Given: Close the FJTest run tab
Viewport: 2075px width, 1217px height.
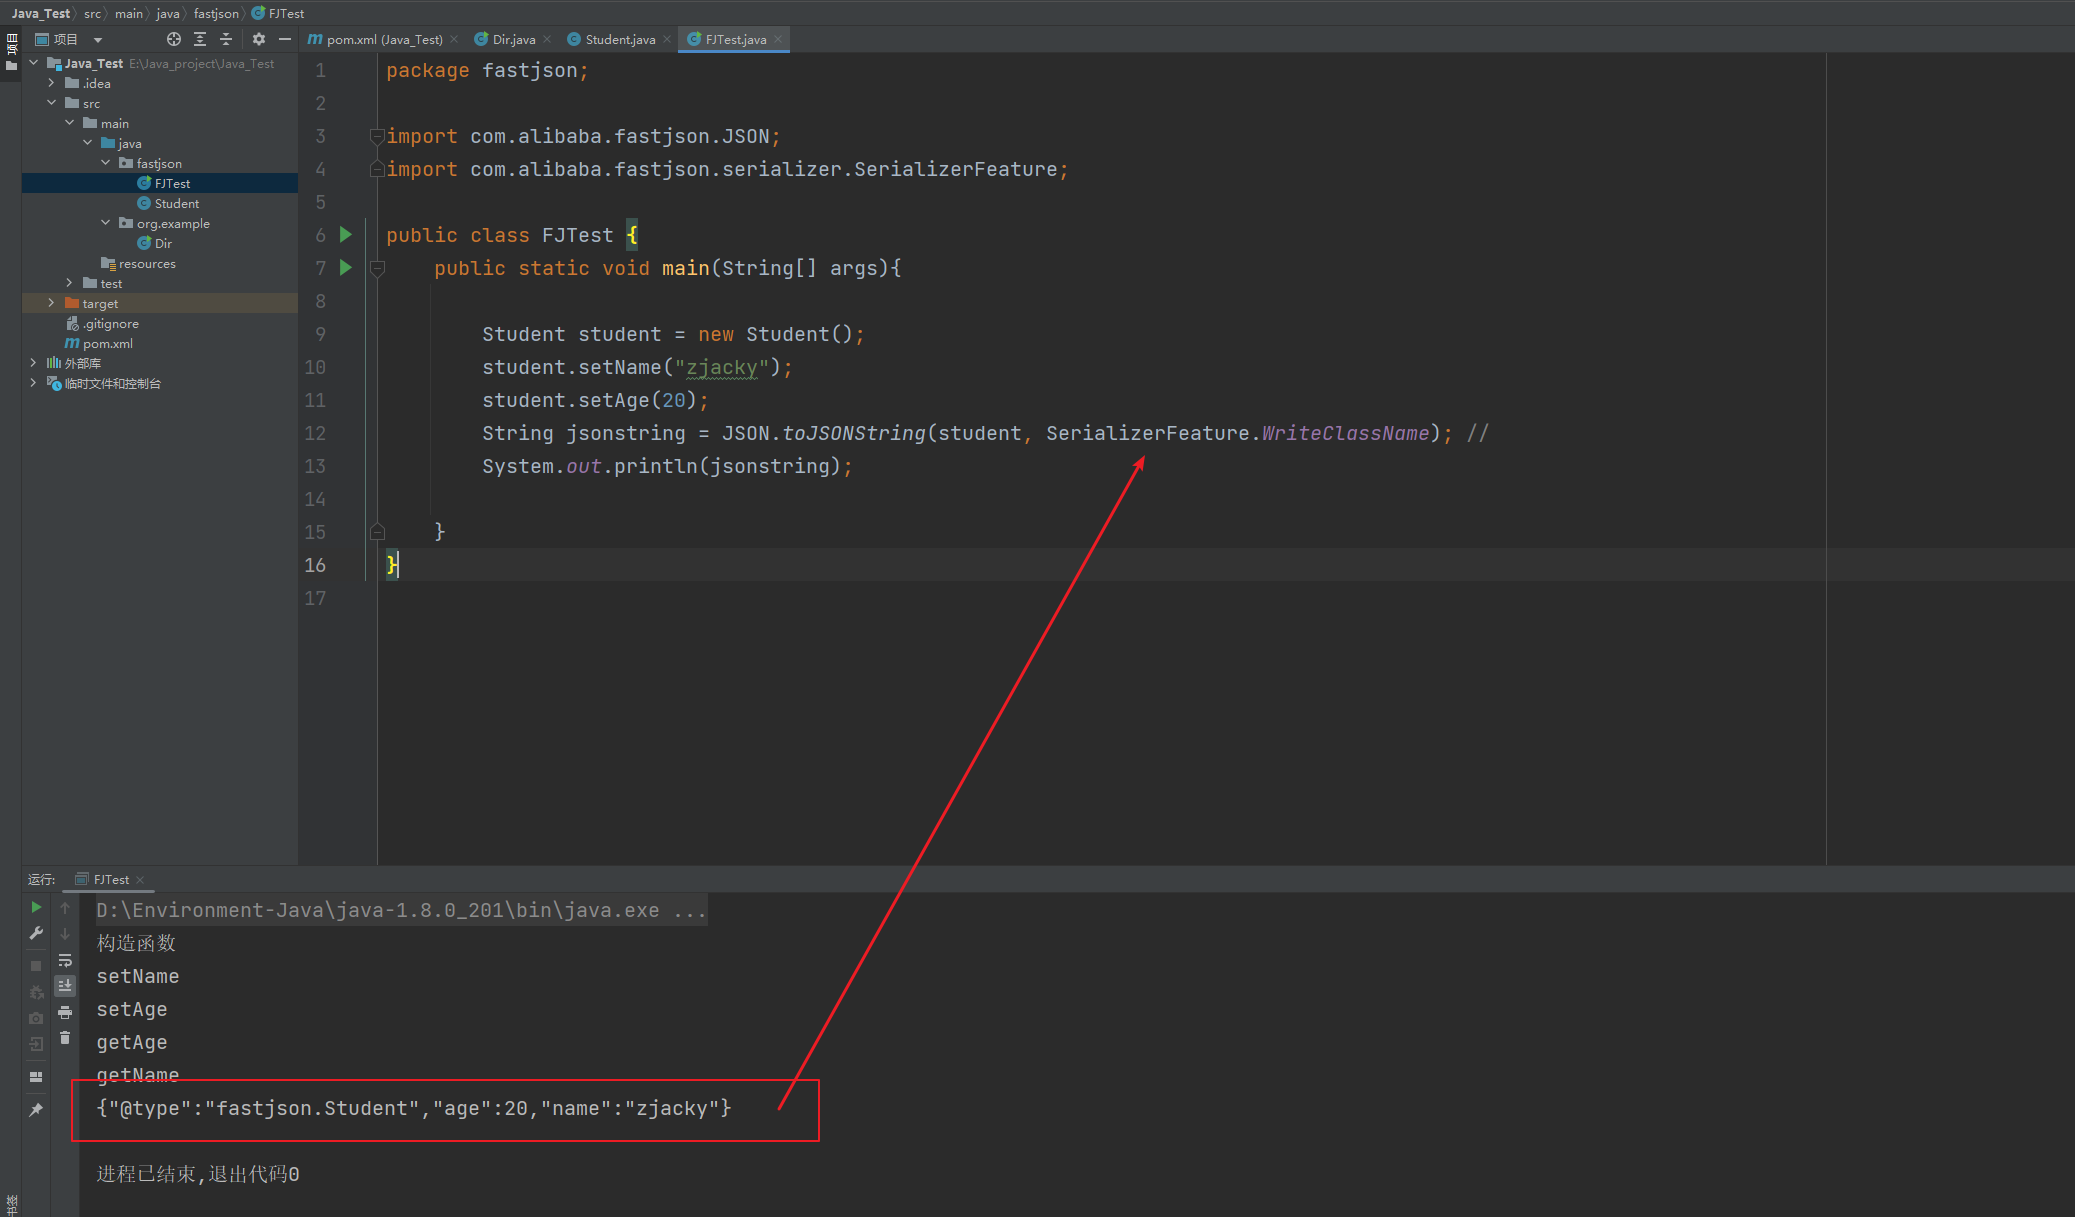Looking at the screenshot, I should (x=140, y=880).
